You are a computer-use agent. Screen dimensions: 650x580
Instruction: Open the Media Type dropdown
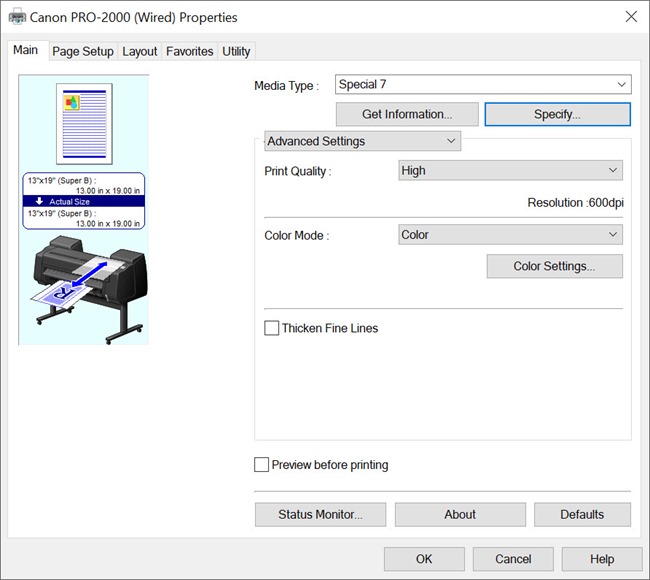pos(483,85)
